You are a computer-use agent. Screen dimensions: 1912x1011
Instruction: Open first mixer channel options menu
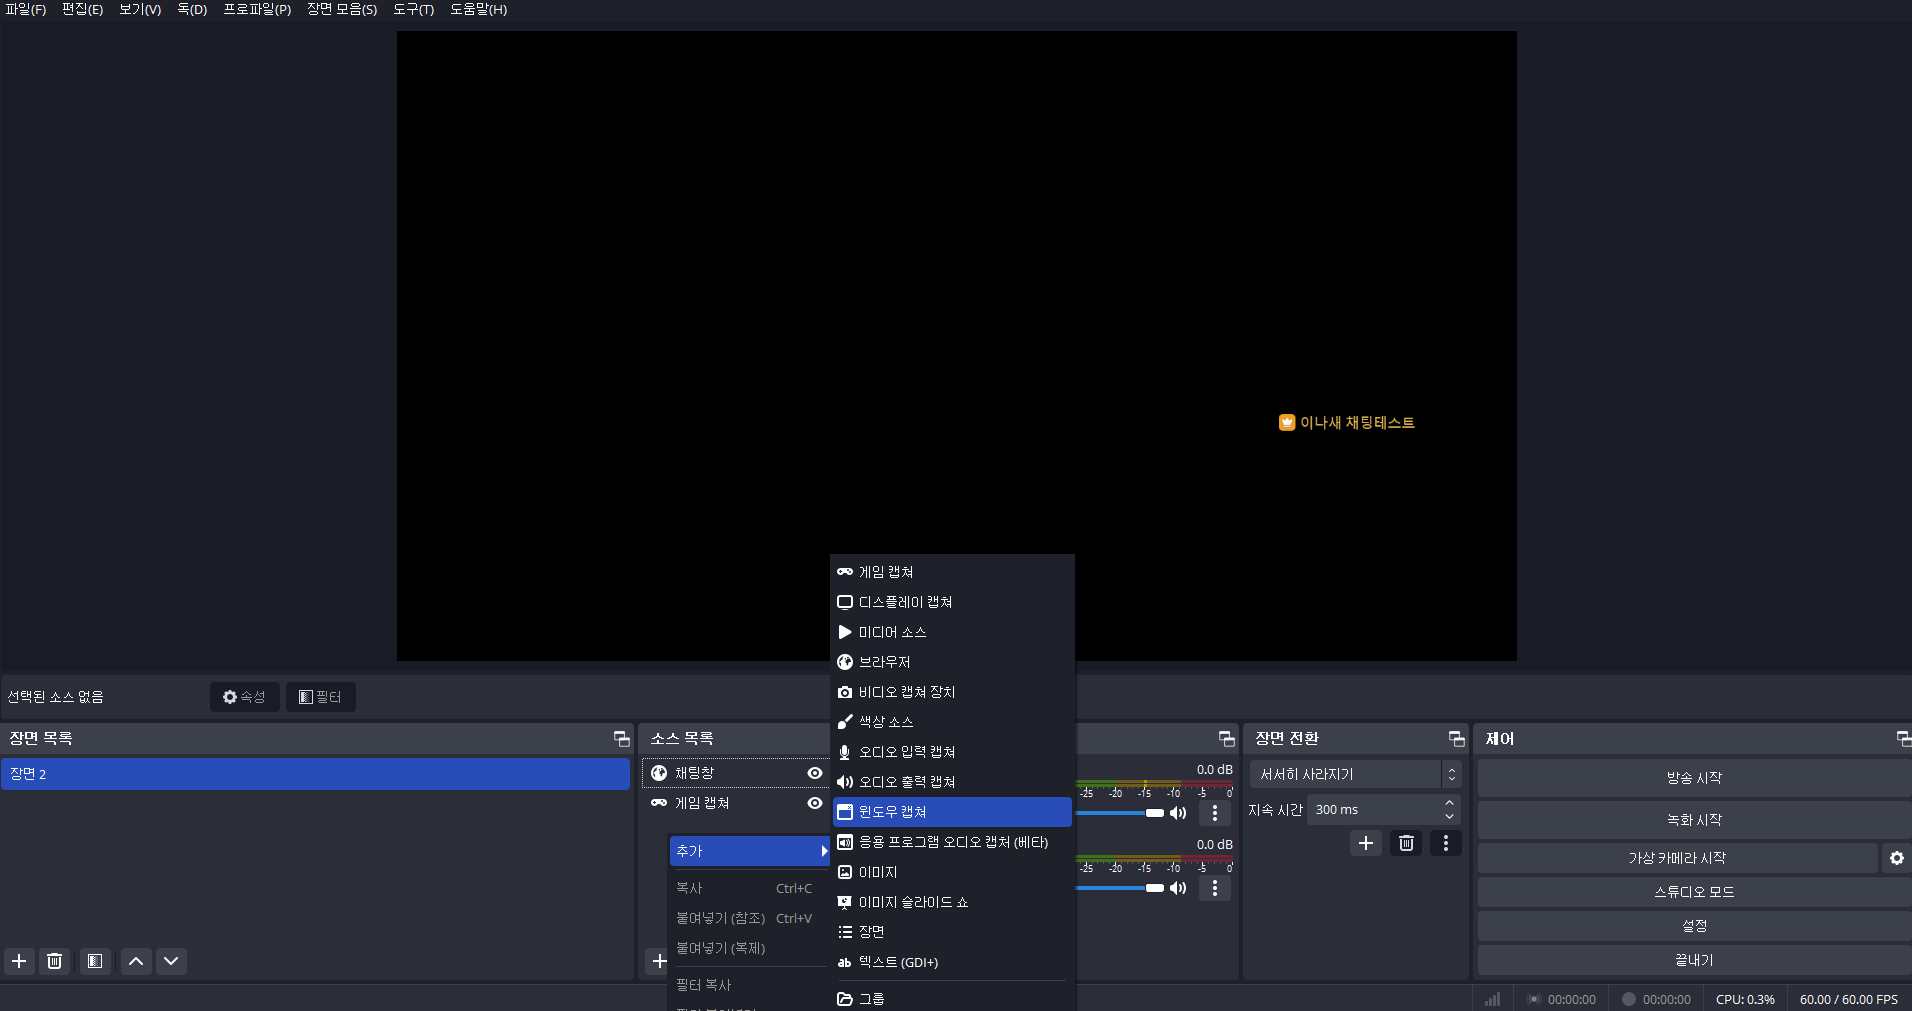[1215, 813]
